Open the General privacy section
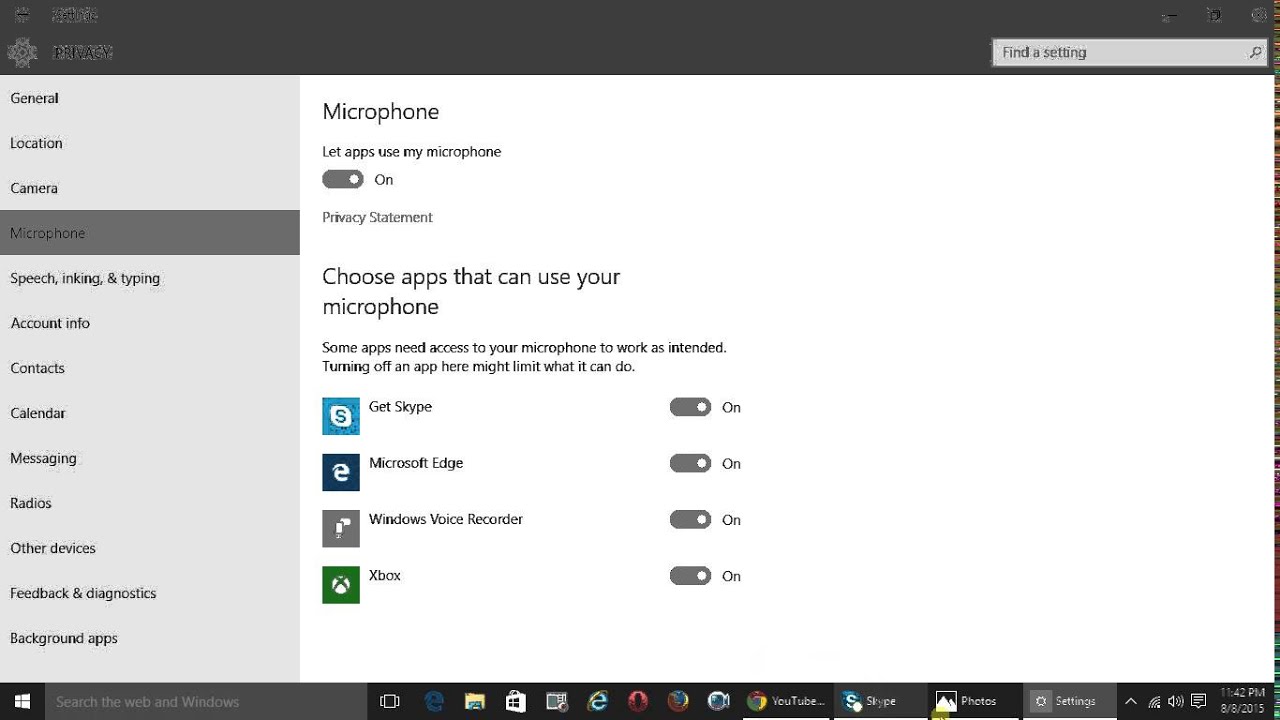This screenshot has width=1280, height=720. [x=150, y=98]
